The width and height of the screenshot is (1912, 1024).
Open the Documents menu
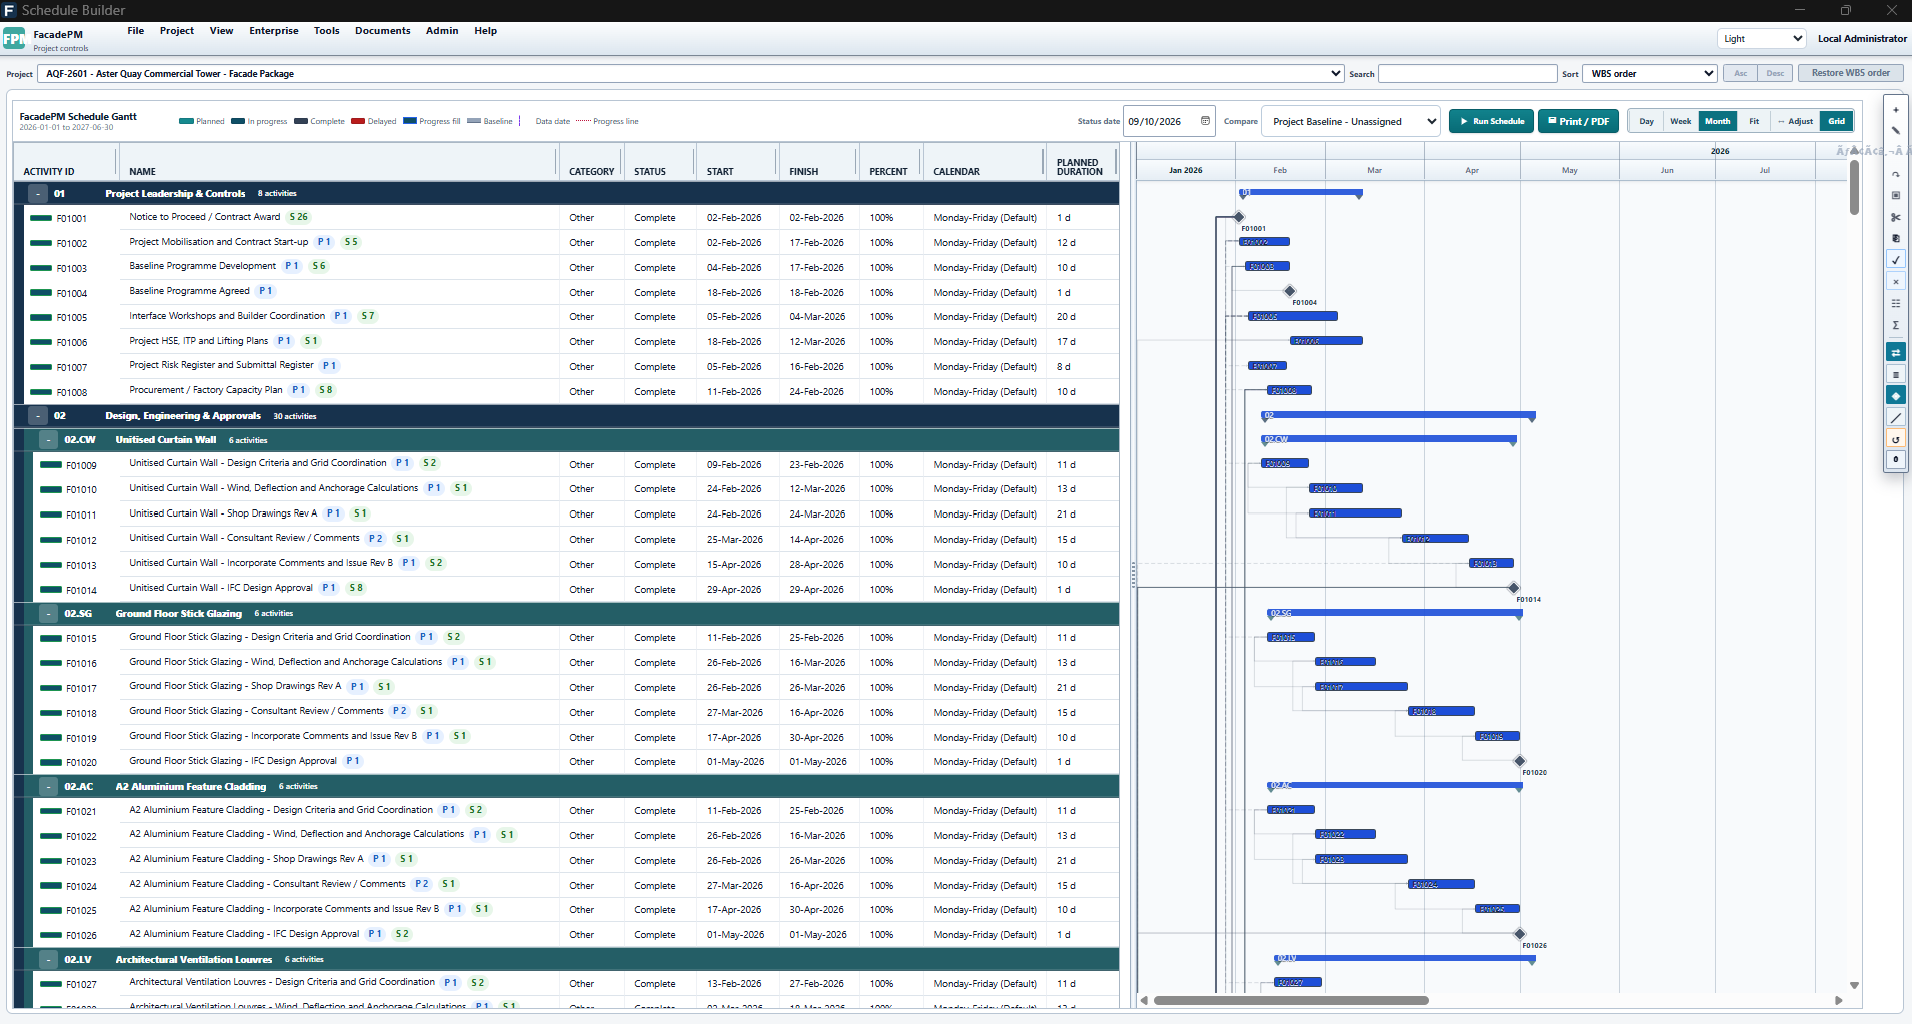coord(383,31)
